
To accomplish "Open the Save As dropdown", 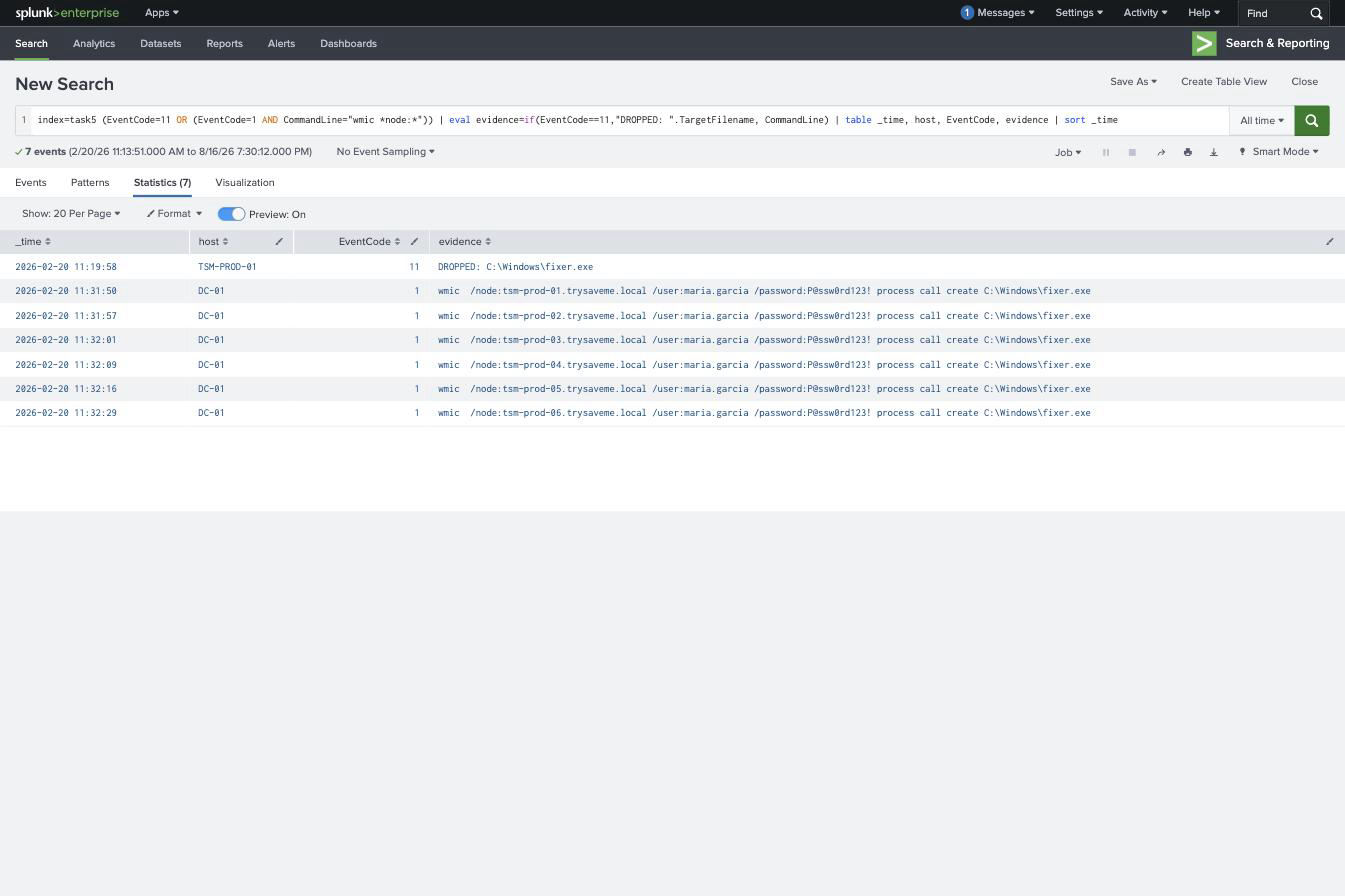I will pyautogui.click(x=1133, y=82).
